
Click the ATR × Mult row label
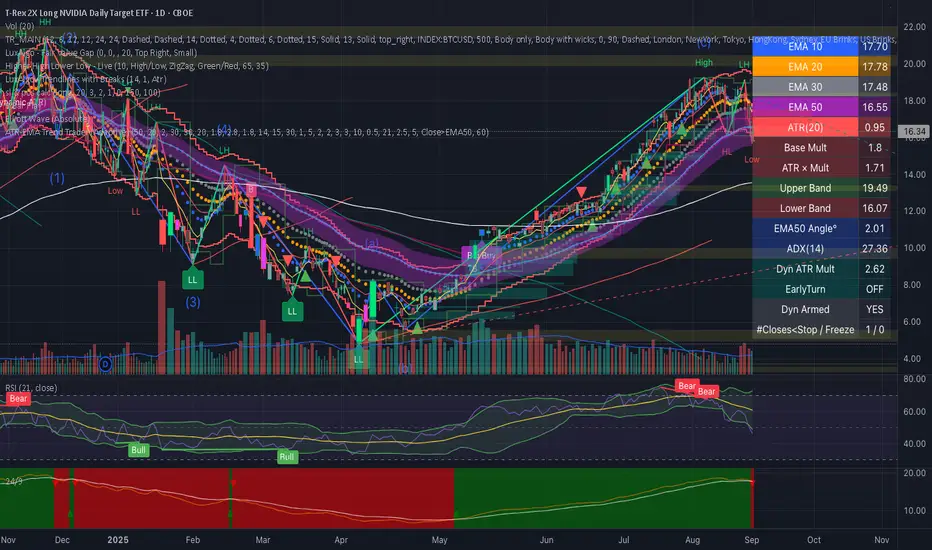coord(805,168)
